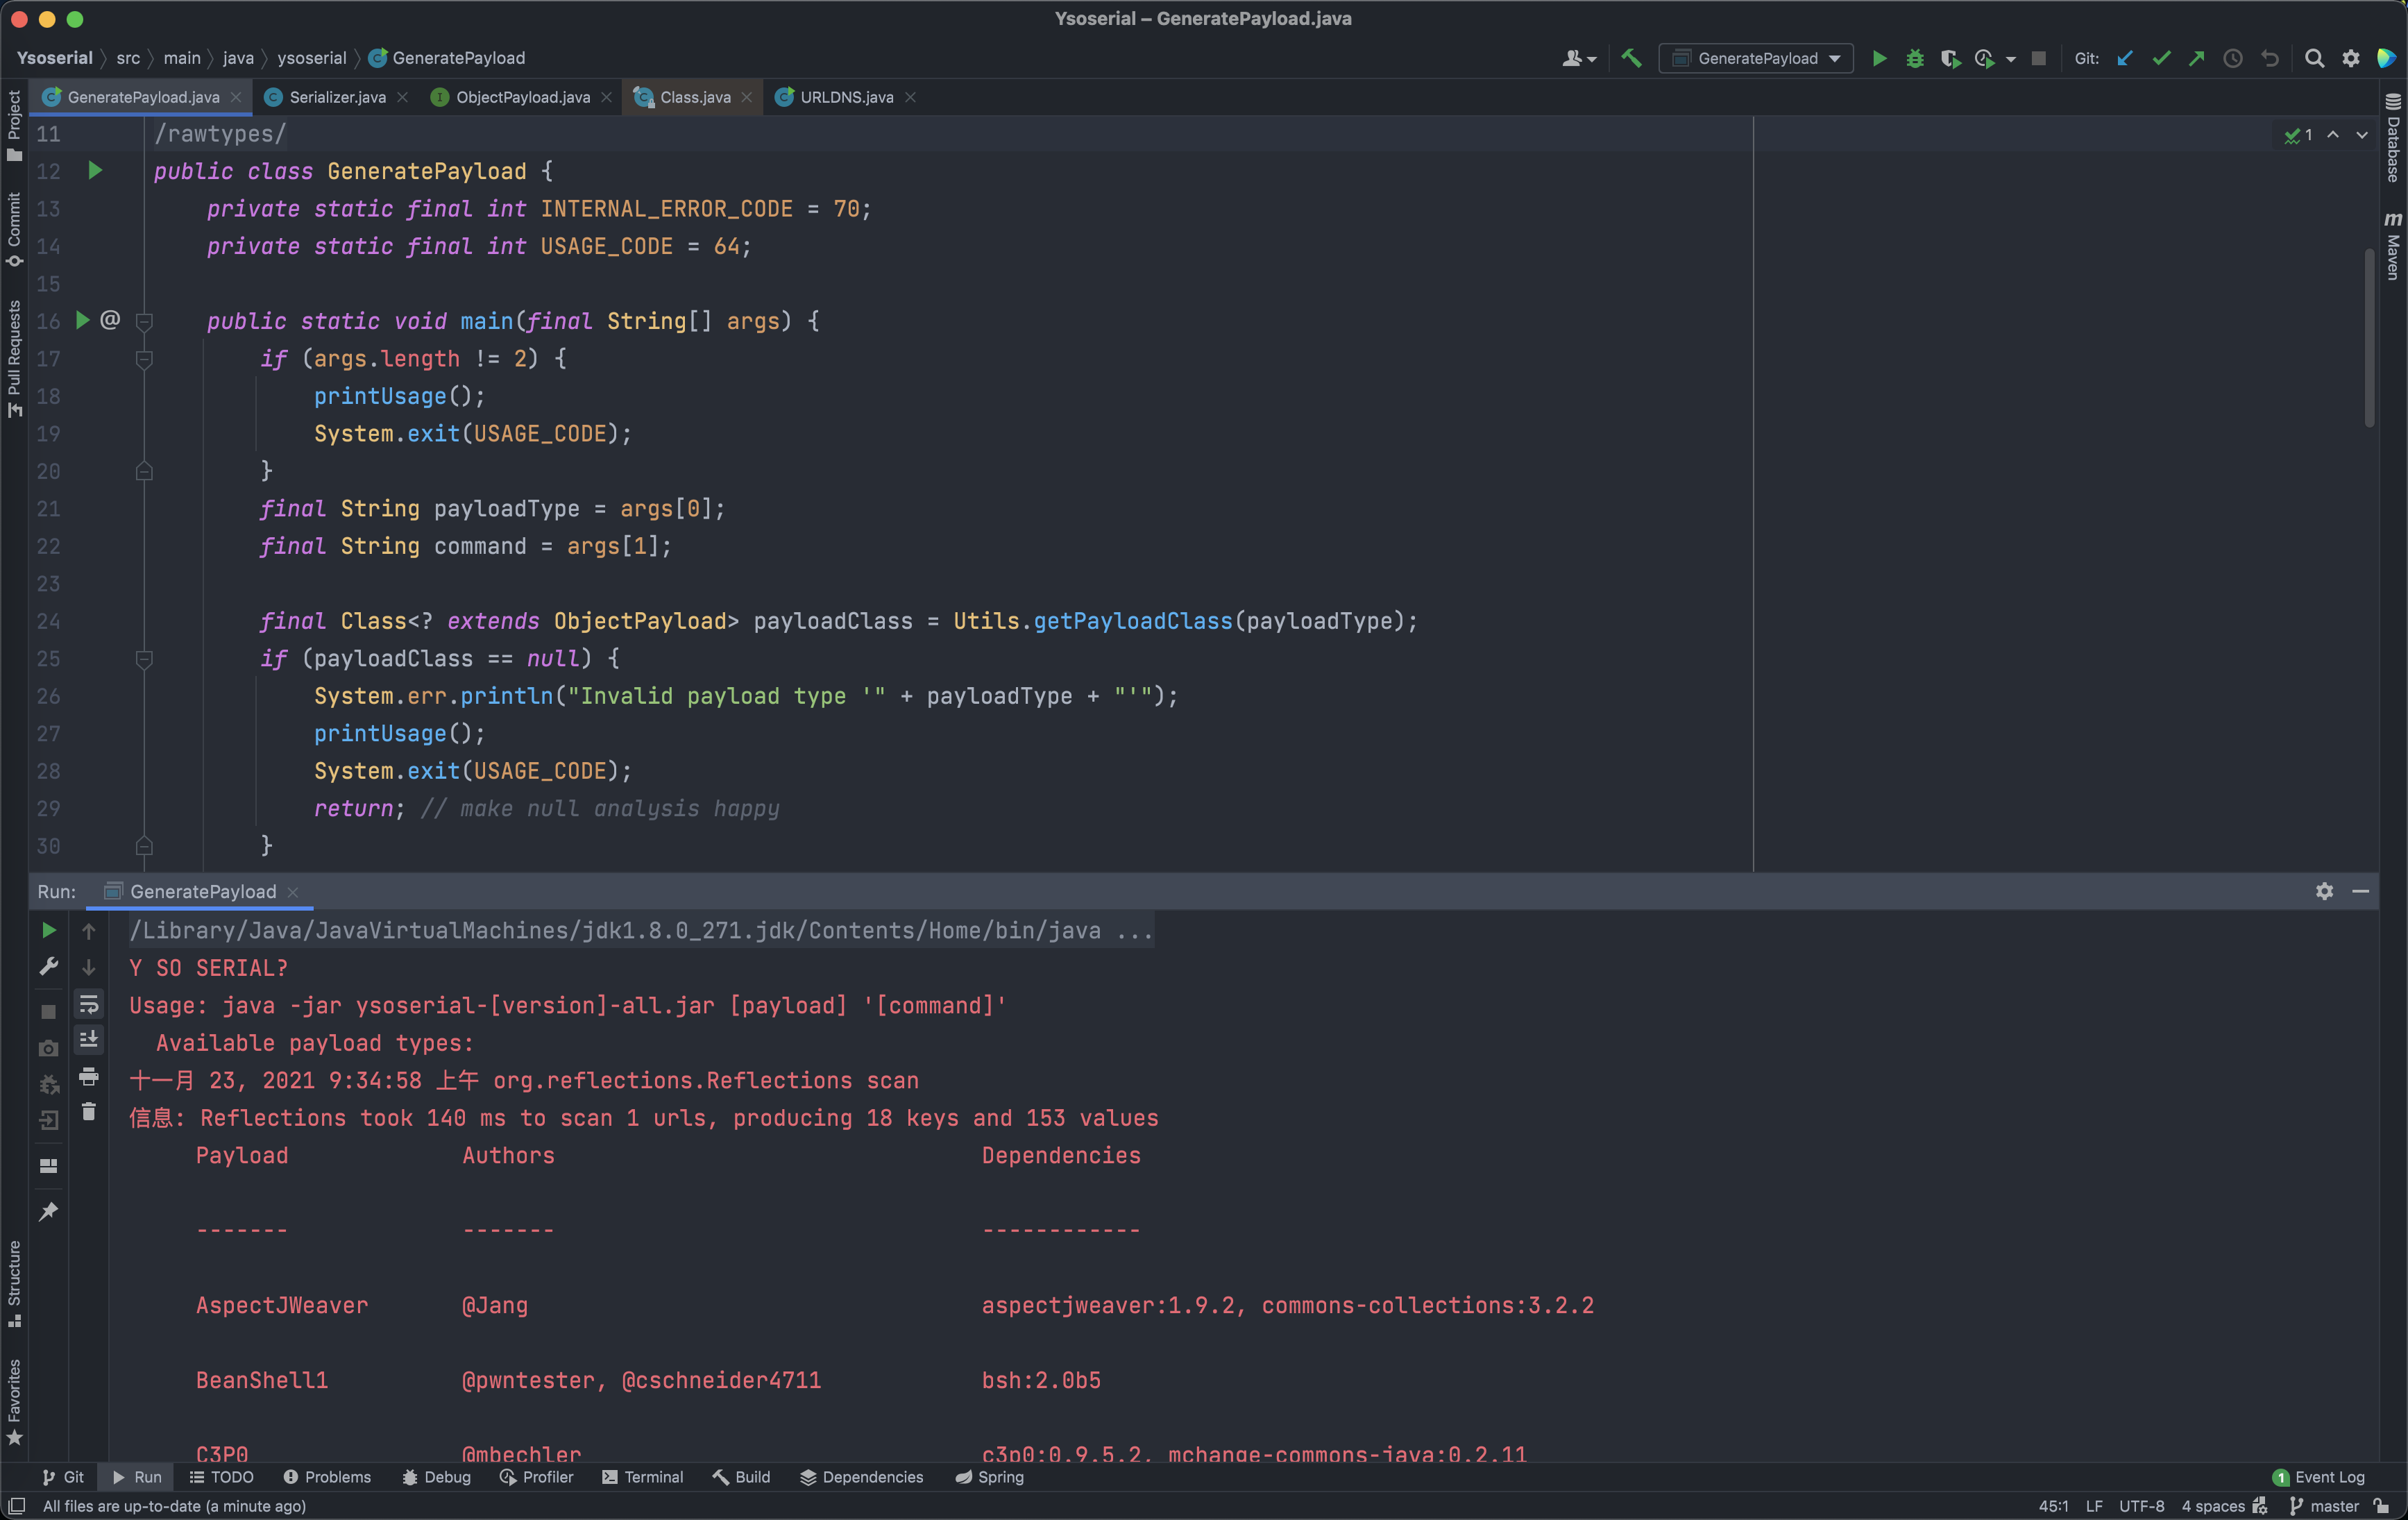Screen dimensions: 2408x1520
Task: Run main from gutter at line 16
Action: pyautogui.click(x=83, y=320)
